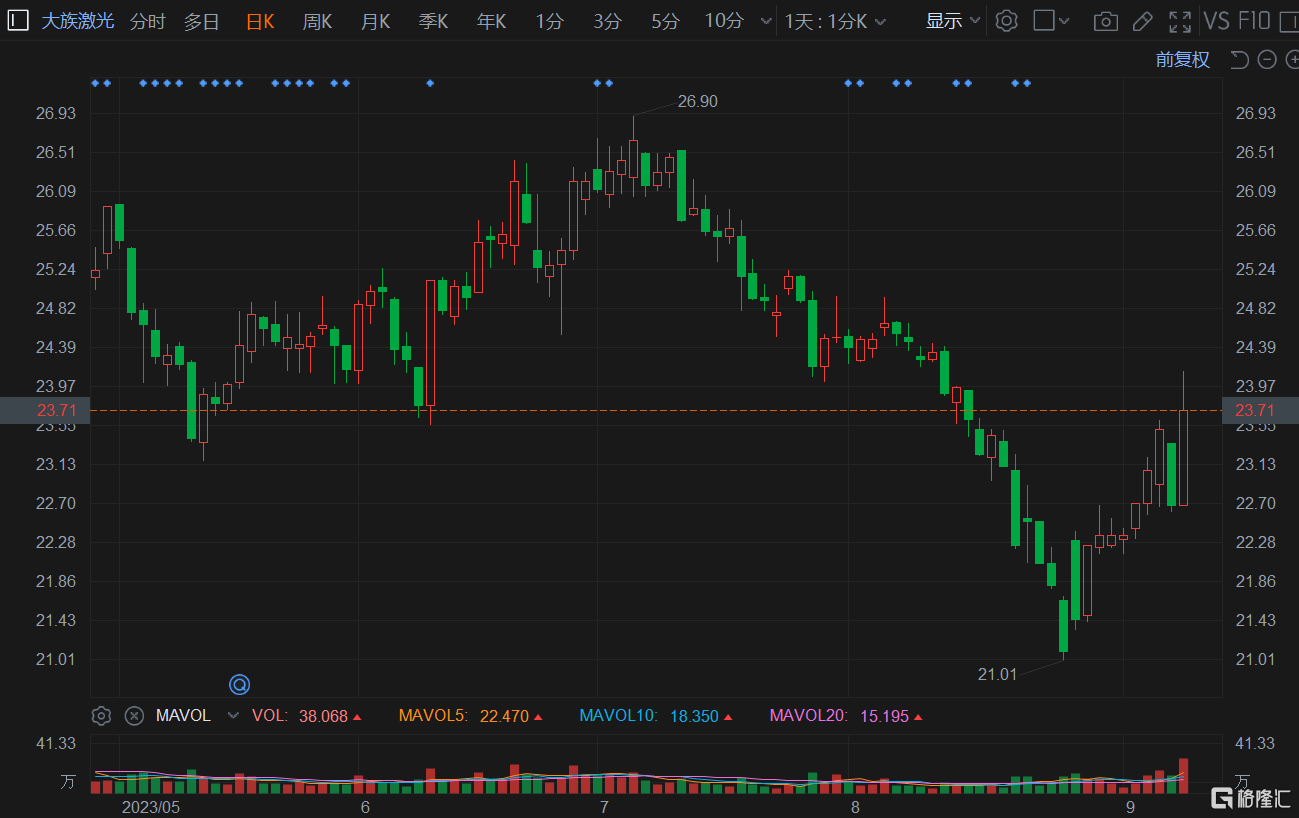Open the layout square dropdown

[1051, 21]
